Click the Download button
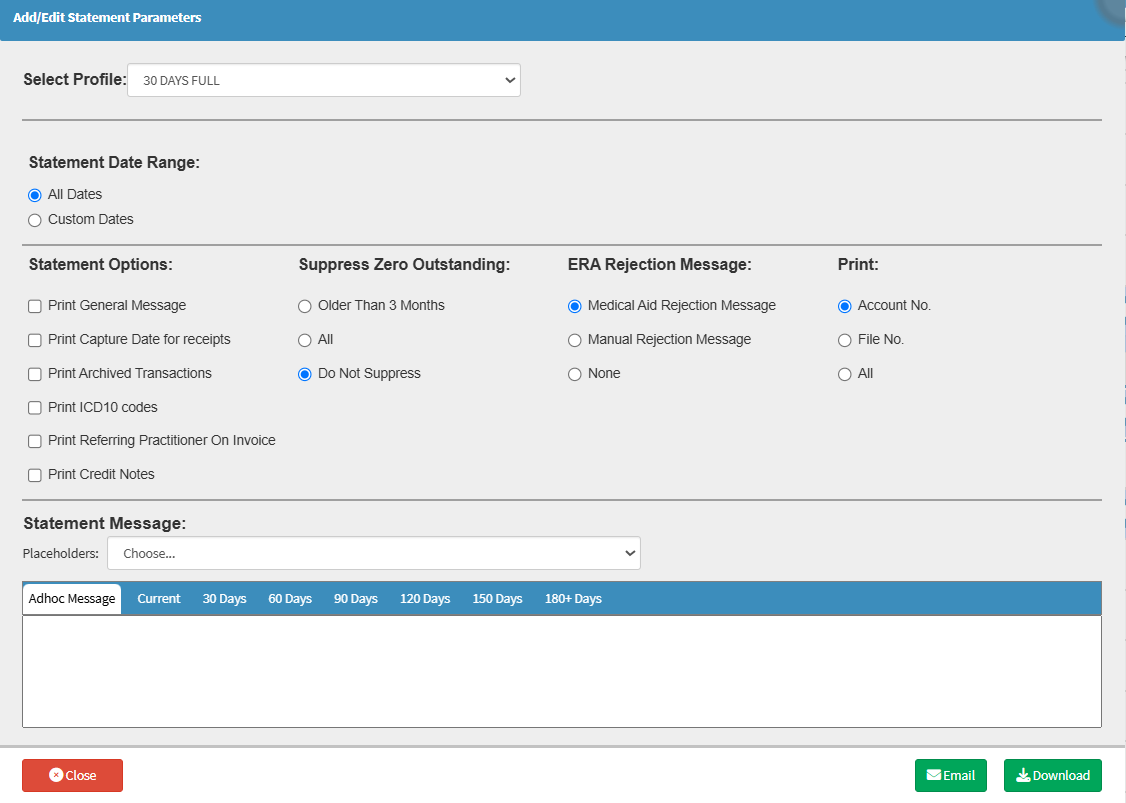 click(x=1052, y=776)
